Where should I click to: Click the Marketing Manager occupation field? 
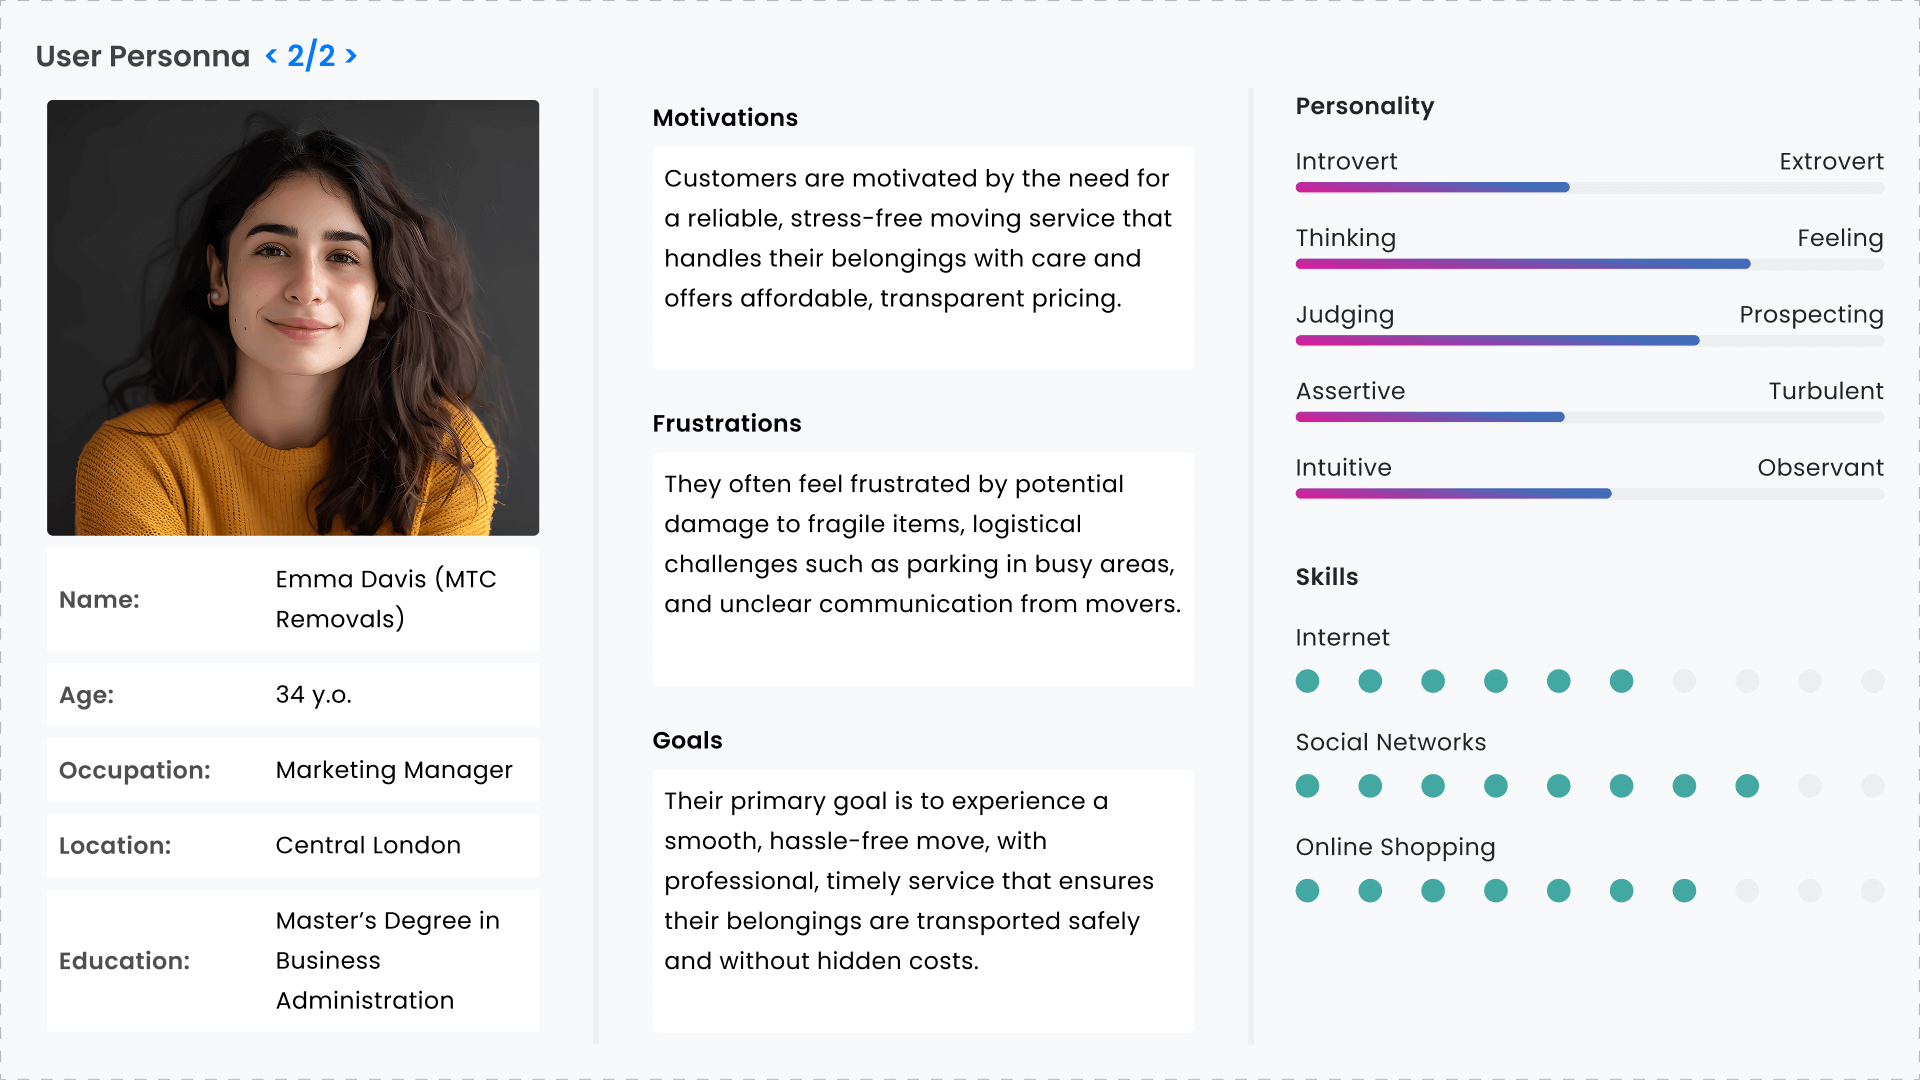pyautogui.click(x=394, y=770)
